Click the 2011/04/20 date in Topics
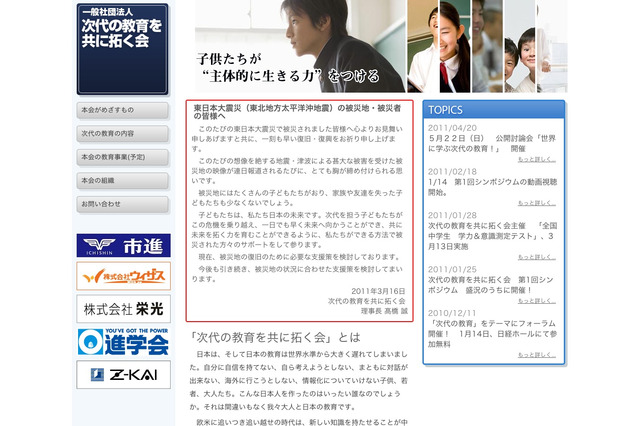The height and width of the screenshot is (426, 640). 452,128
